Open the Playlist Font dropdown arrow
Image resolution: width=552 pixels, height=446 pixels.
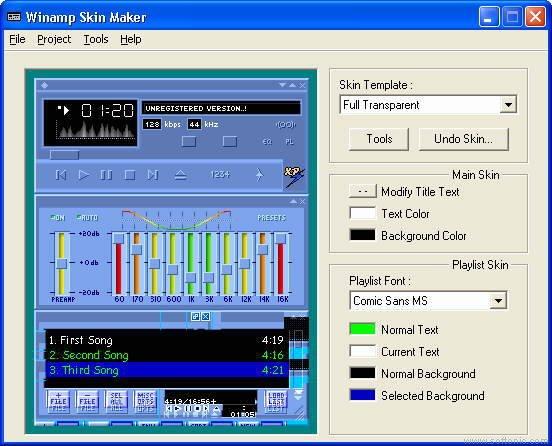498,301
